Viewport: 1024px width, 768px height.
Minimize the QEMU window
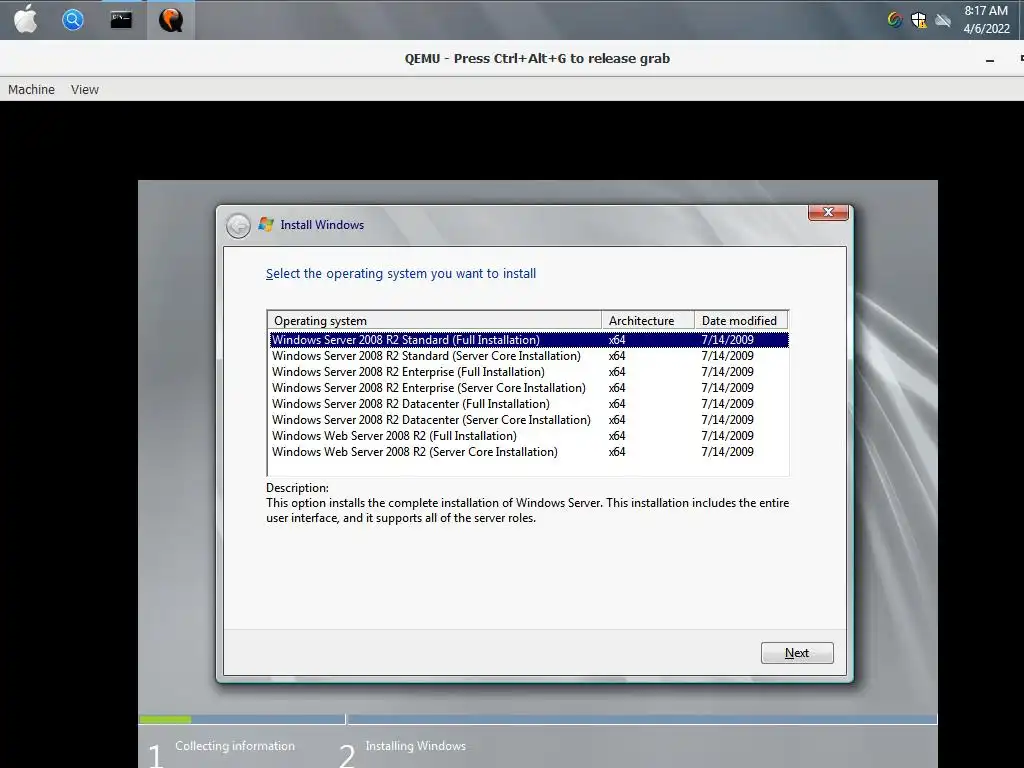click(x=990, y=59)
